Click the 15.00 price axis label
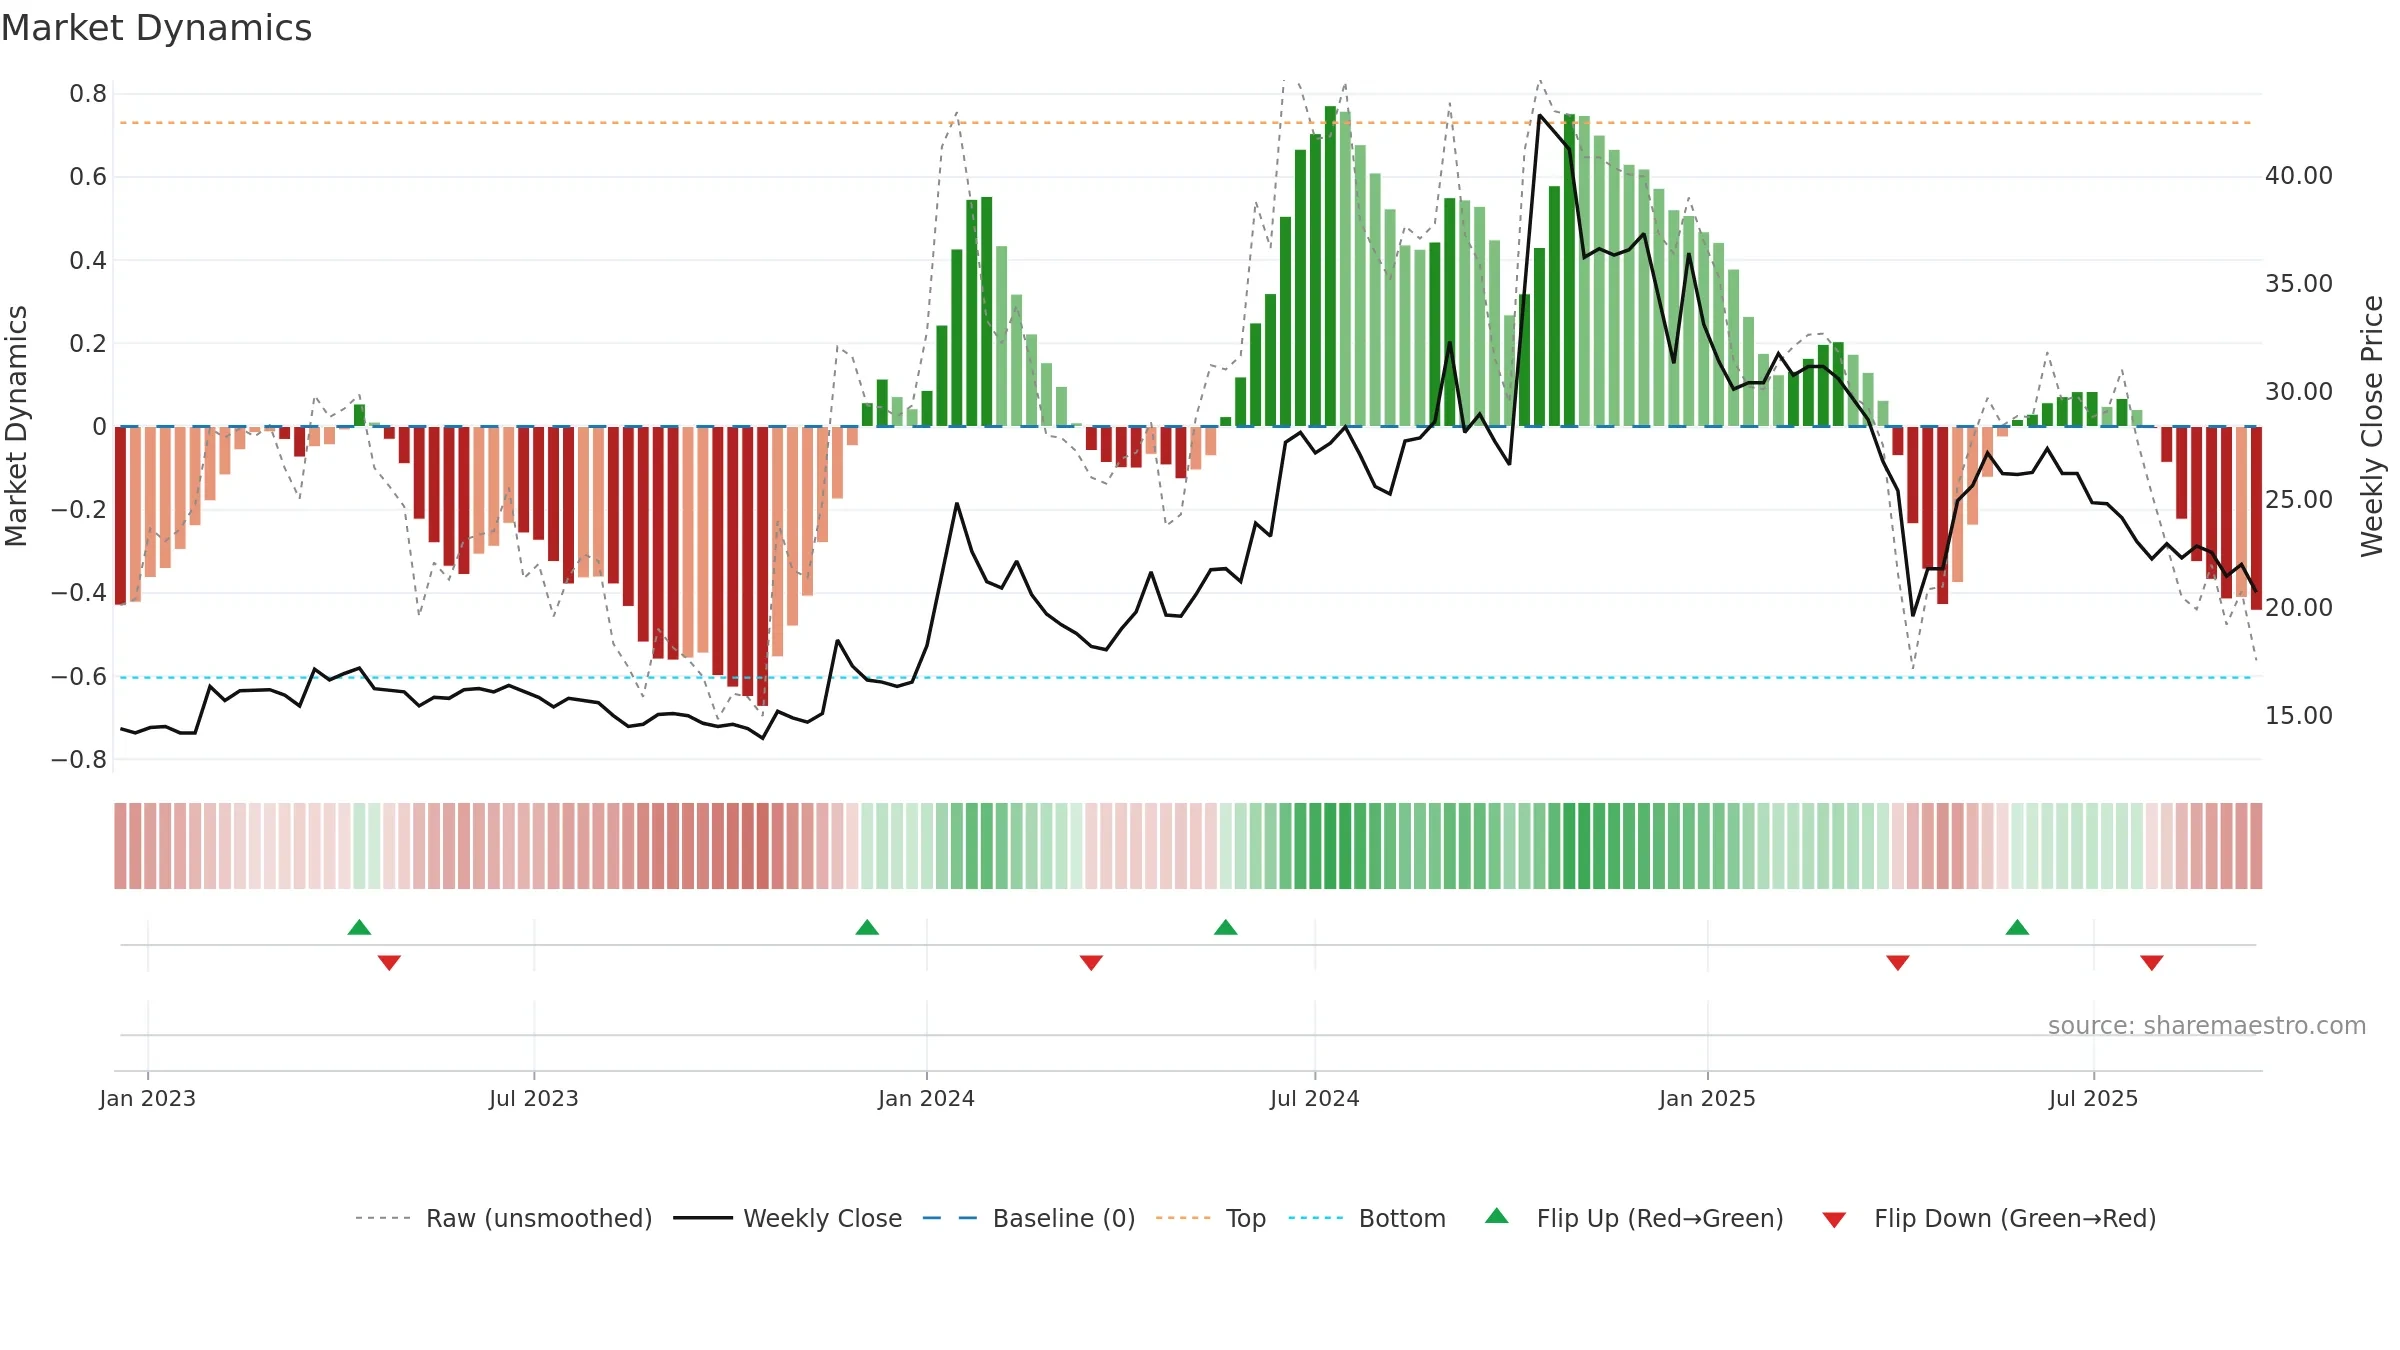This screenshot has width=2400, height=1350. coord(2299,716)
